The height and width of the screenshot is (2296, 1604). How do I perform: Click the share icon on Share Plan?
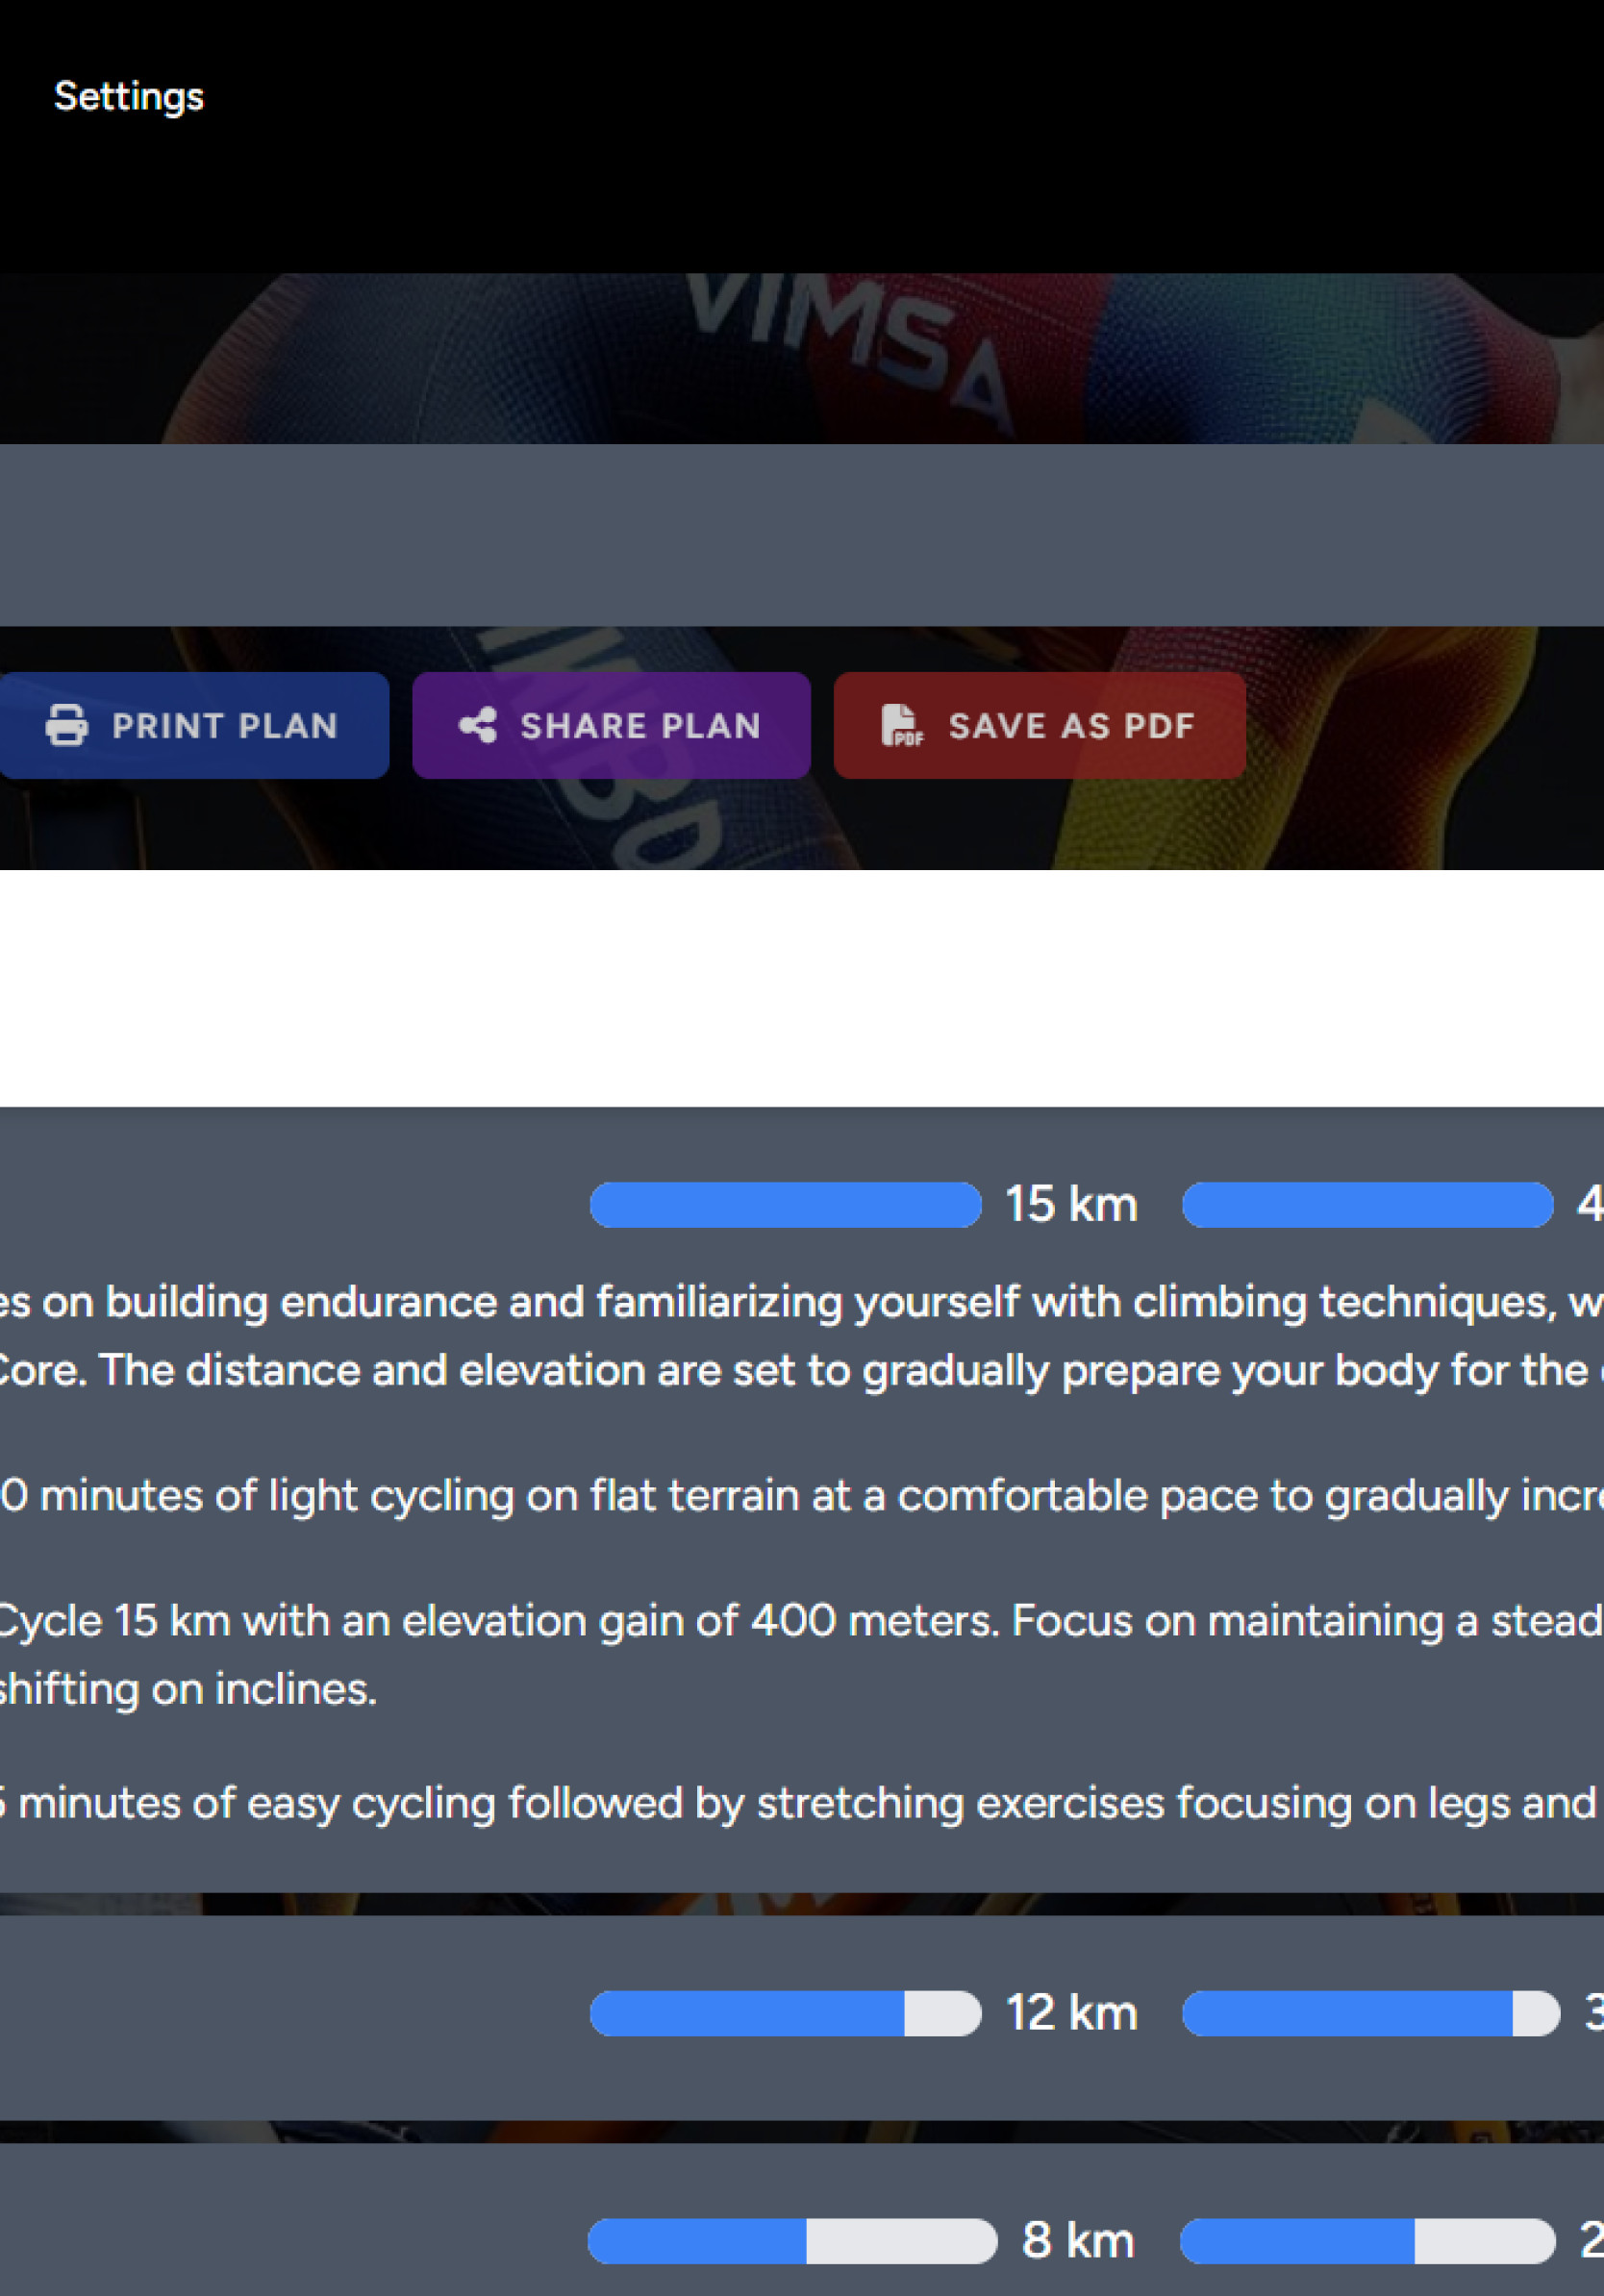(478, 725)
